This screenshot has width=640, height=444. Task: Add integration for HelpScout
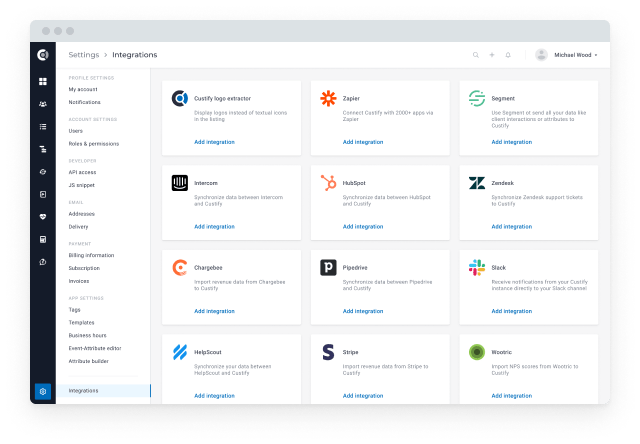(x=214, y=396)
